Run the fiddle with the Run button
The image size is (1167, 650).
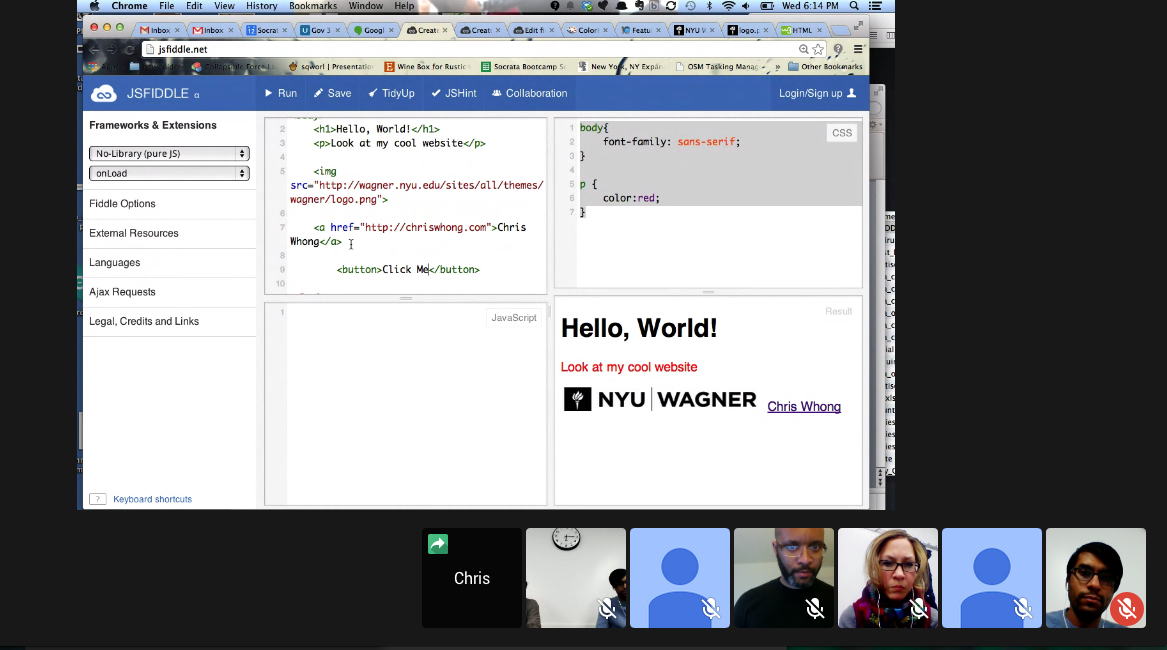coord(280,93)
